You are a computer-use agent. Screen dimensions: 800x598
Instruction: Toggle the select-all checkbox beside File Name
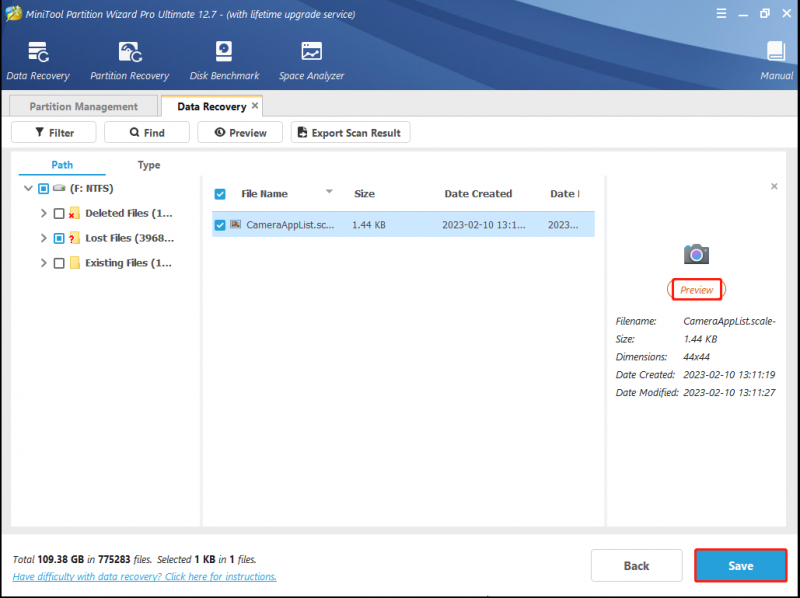click(x=220, y=194)
